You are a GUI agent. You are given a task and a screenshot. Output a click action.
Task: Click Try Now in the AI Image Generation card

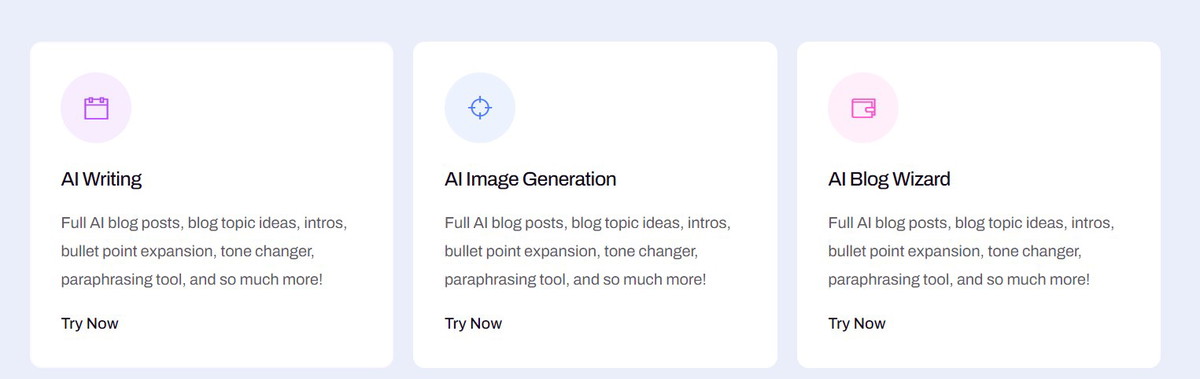473,323
